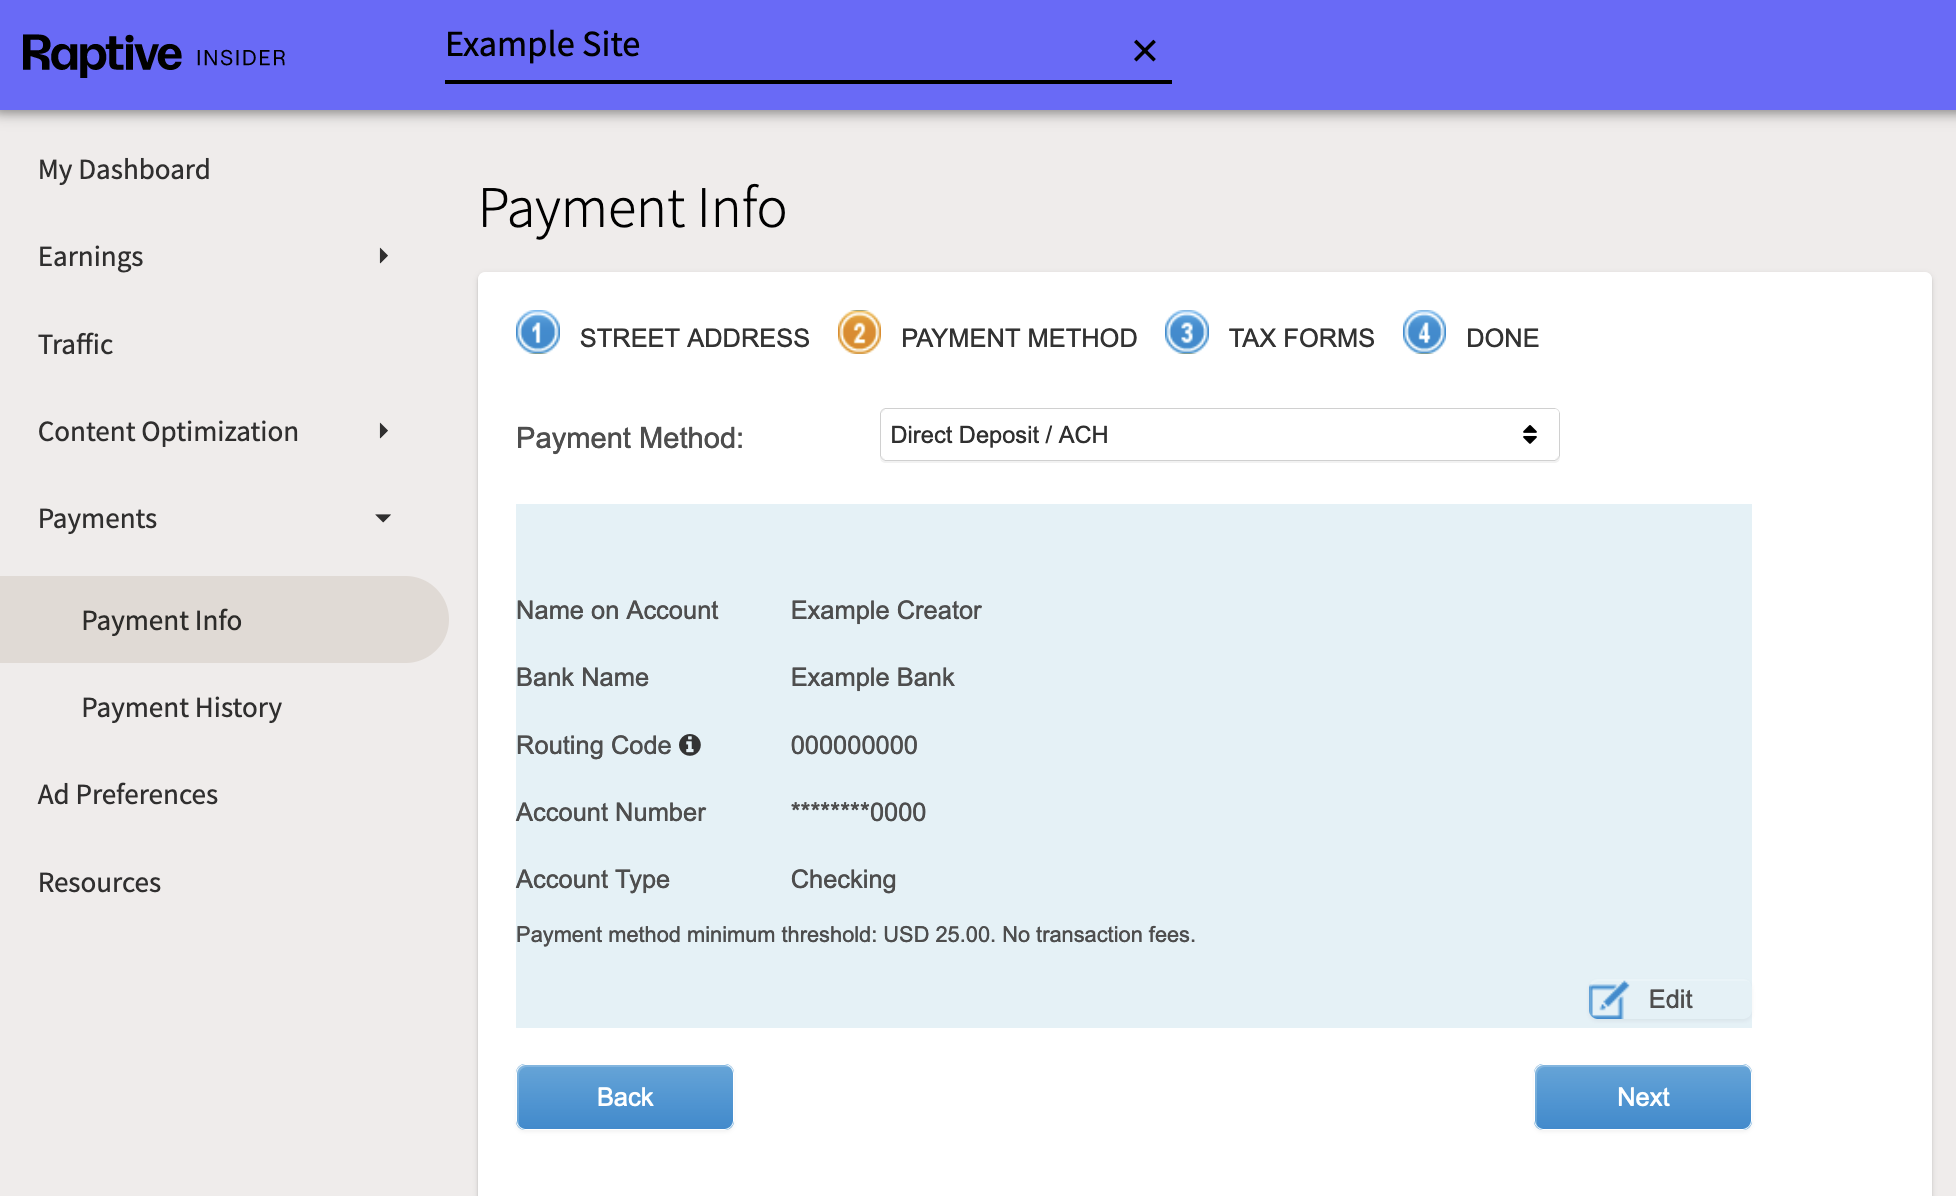Click the Edit pencil icon
Image resolution: width=1956 pixels, height=1196 pixels.
tap(1608, 999)
